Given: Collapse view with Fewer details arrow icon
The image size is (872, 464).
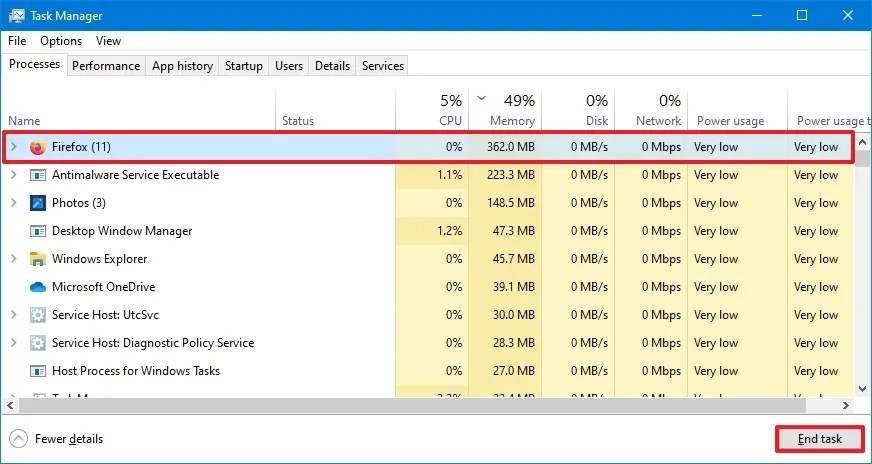Looking at the screenshot, I should click(x=18, y=439).
